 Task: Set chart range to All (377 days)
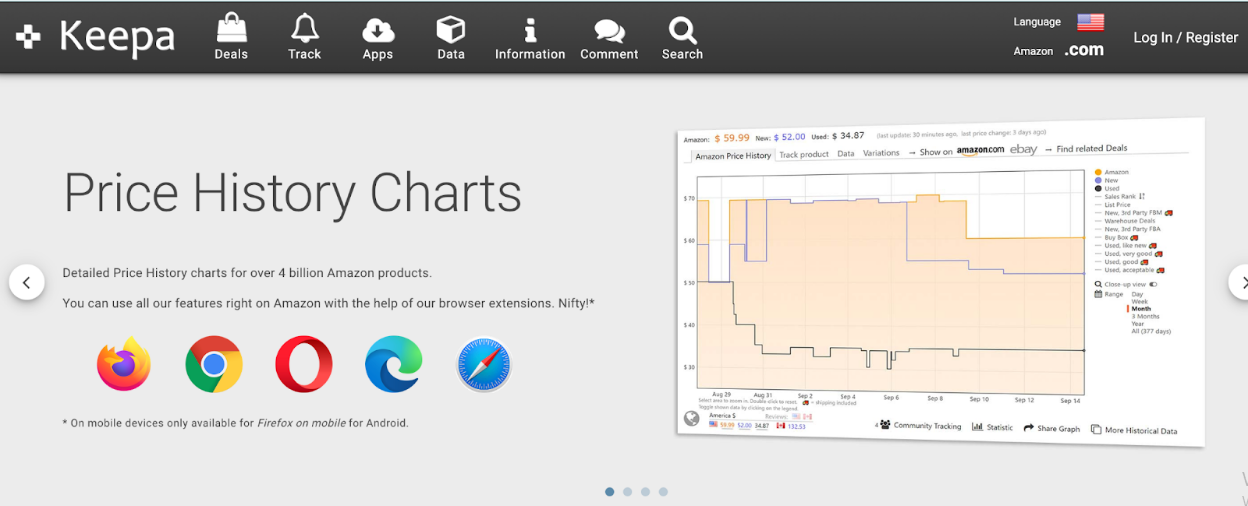[x=1151, y=331]
